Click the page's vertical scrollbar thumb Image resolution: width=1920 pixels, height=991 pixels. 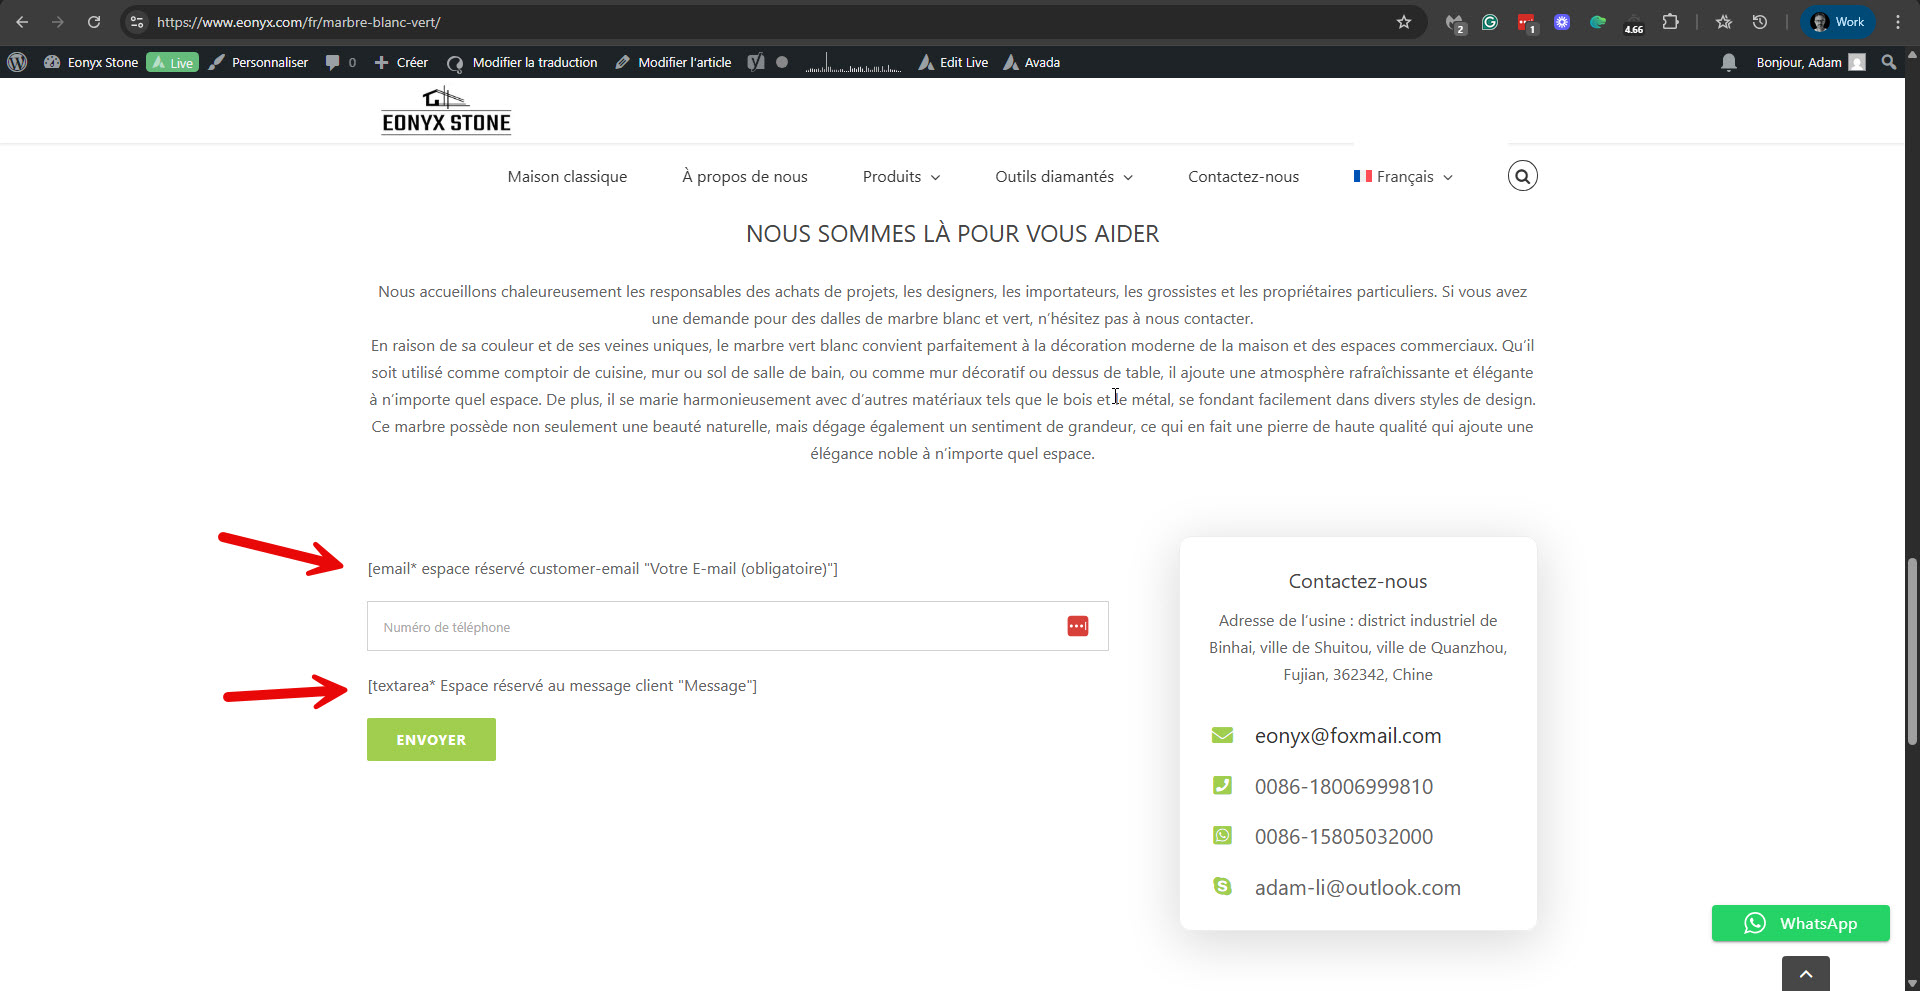pos(1911,650)
